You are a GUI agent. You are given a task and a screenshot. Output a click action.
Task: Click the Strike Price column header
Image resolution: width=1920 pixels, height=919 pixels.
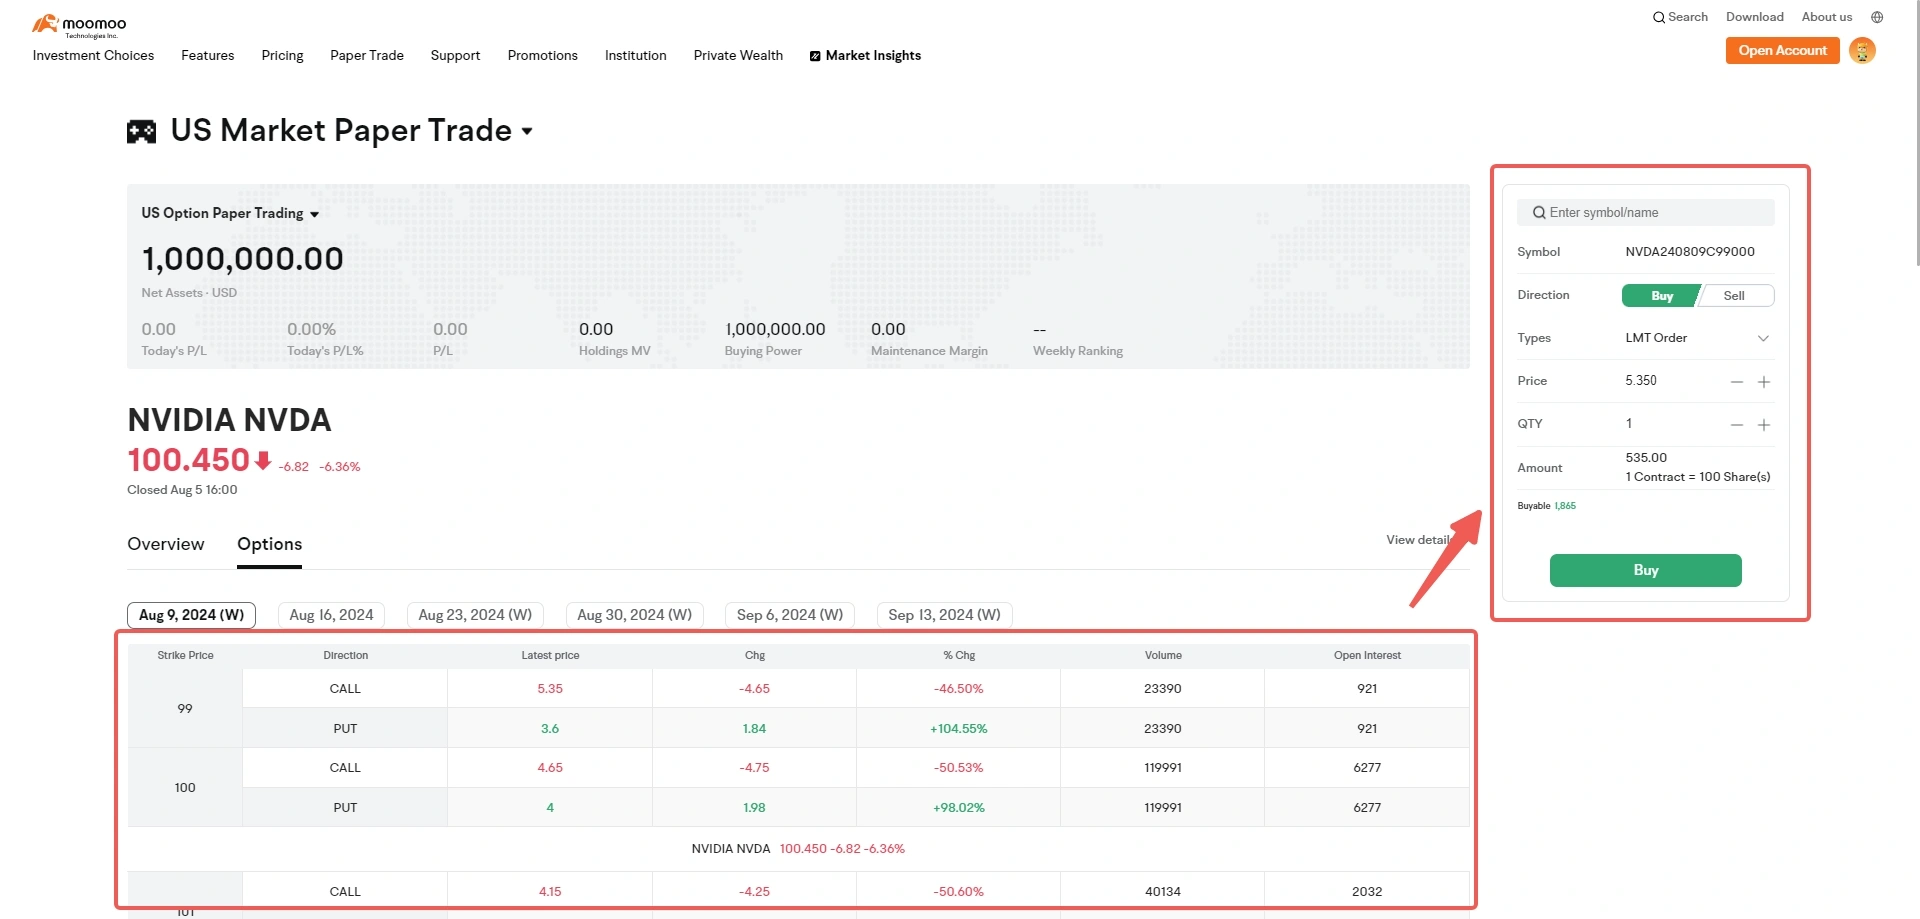tap(185, 656)
